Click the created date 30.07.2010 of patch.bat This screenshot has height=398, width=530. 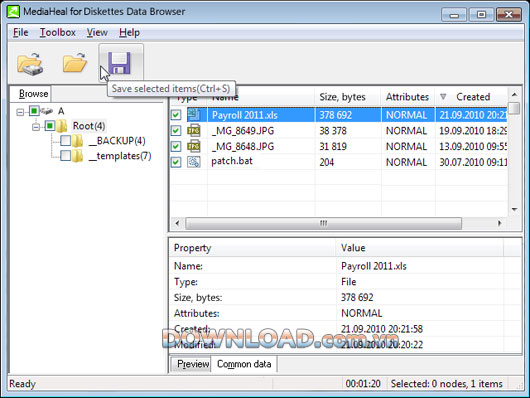[473, 162]
